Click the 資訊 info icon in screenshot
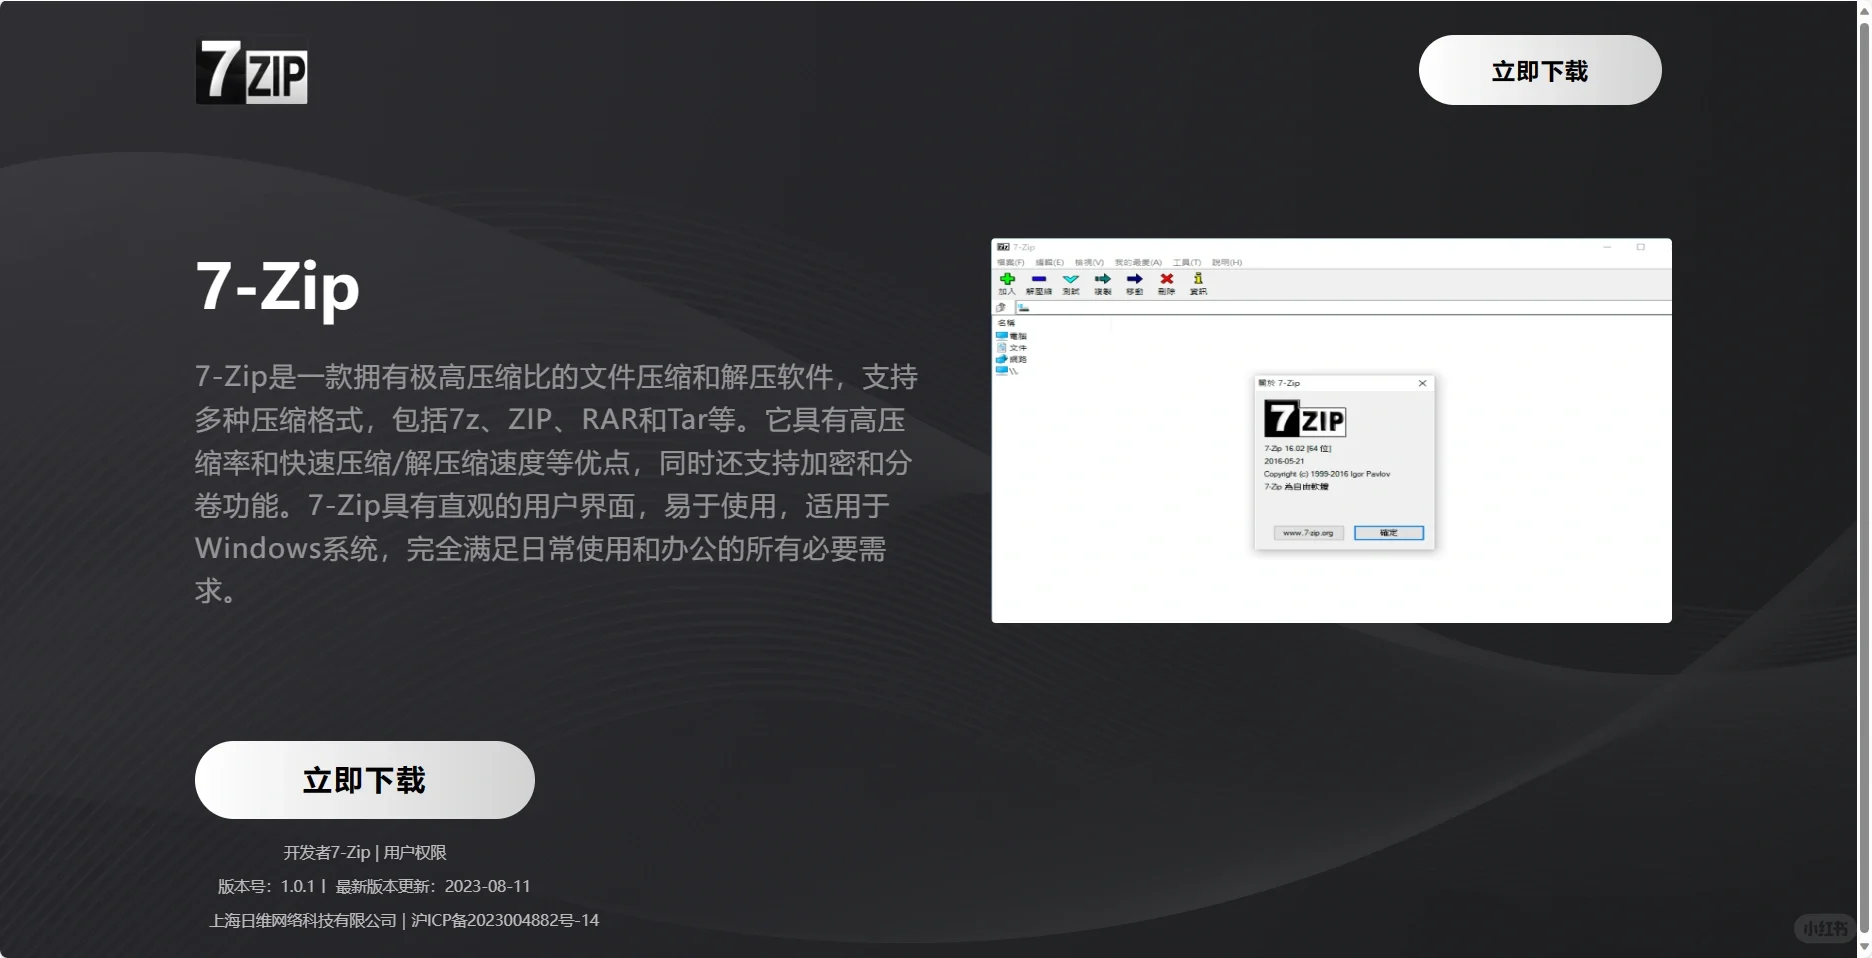The height and width of the screenshot is (958, 1872). pyautogui.click(x=1198, y=279)
